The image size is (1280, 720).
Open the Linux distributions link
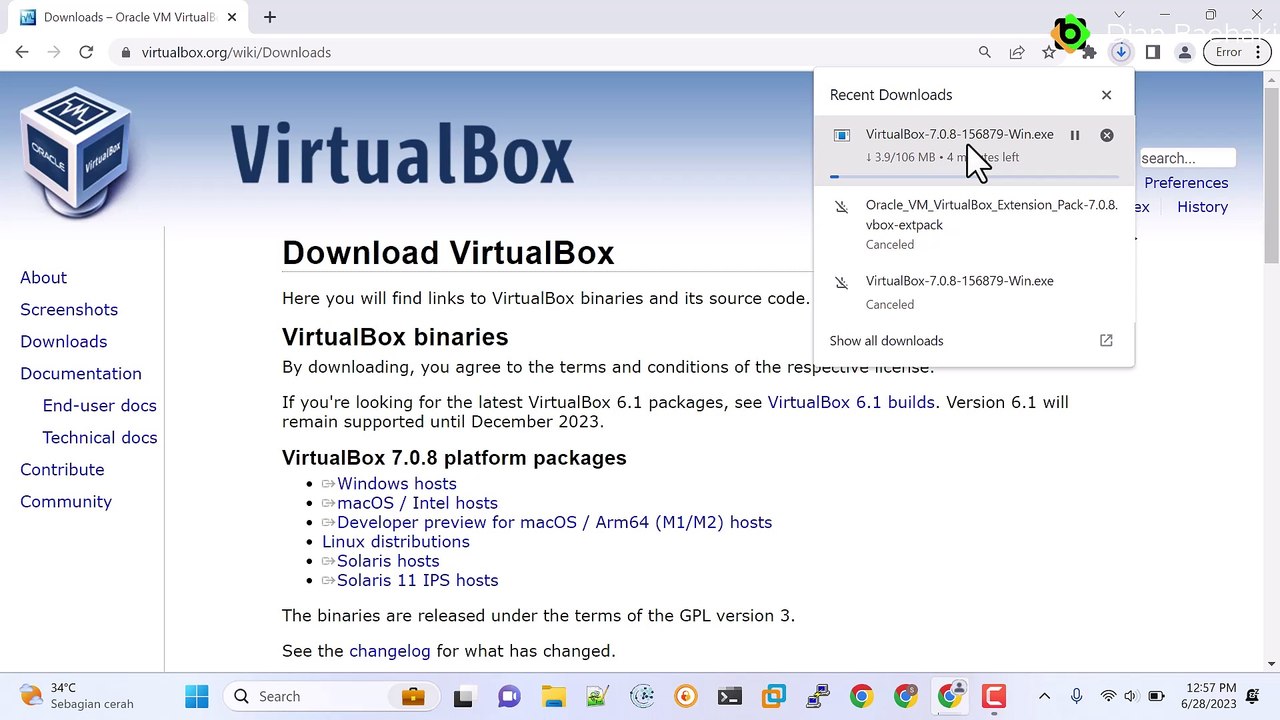click(x=395, y=542)
